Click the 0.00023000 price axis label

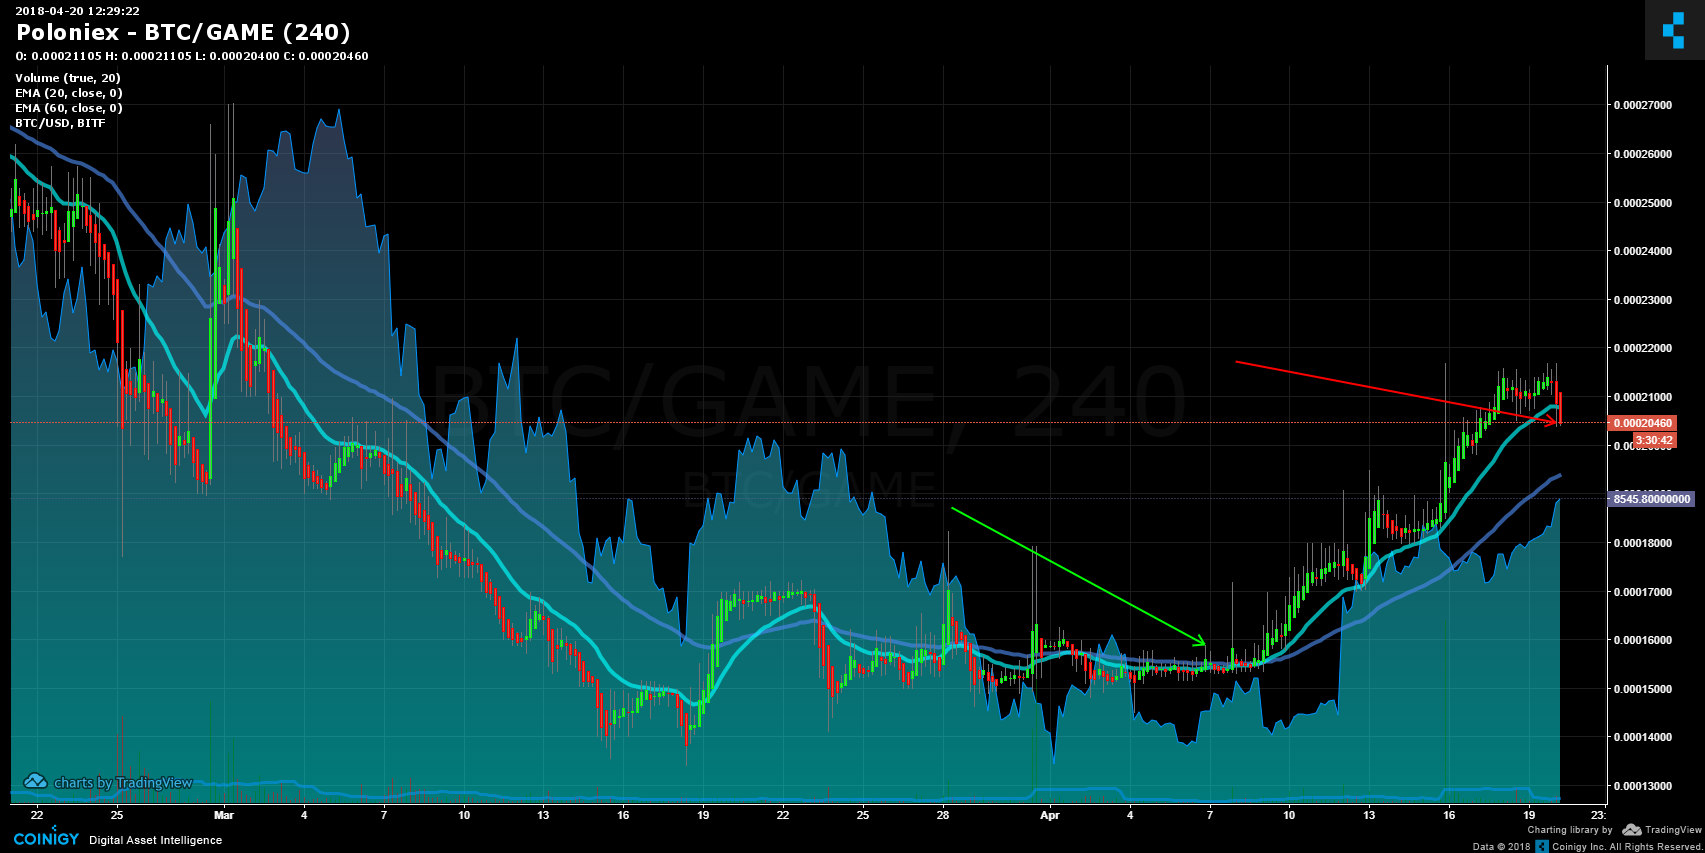click(x=1642, y=300)
